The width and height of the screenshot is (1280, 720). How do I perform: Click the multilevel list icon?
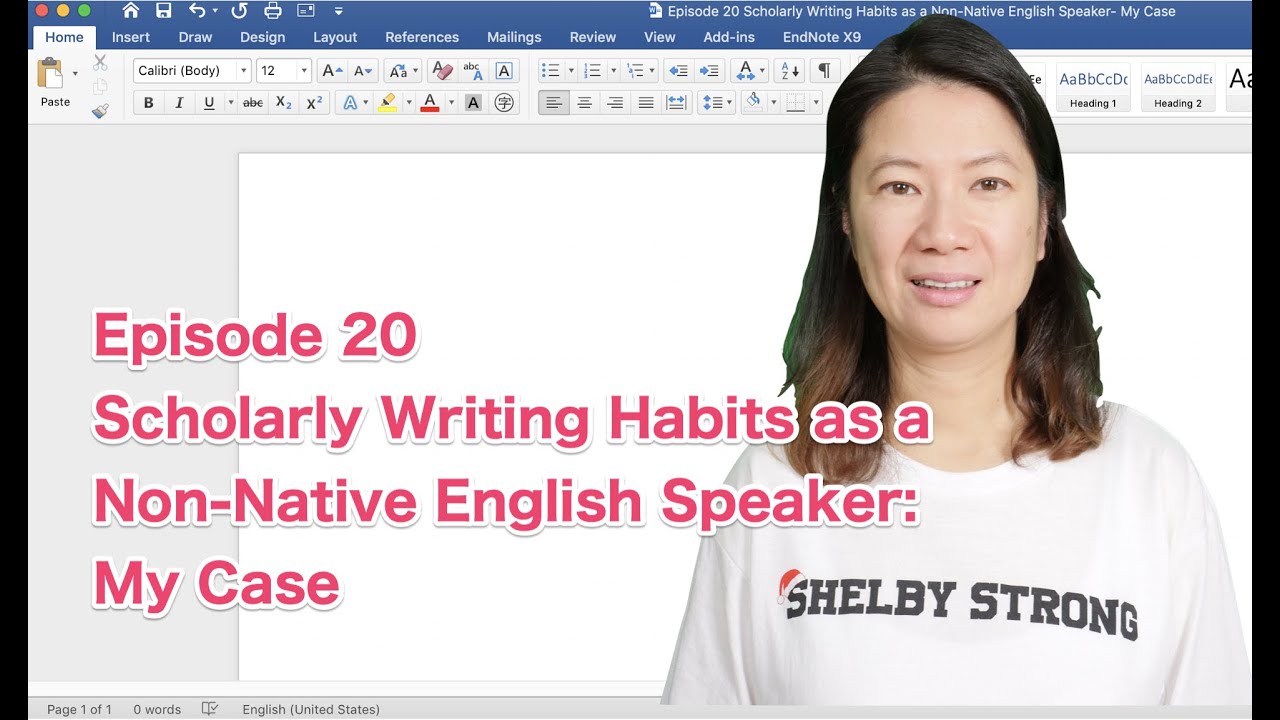pos(634,71)
